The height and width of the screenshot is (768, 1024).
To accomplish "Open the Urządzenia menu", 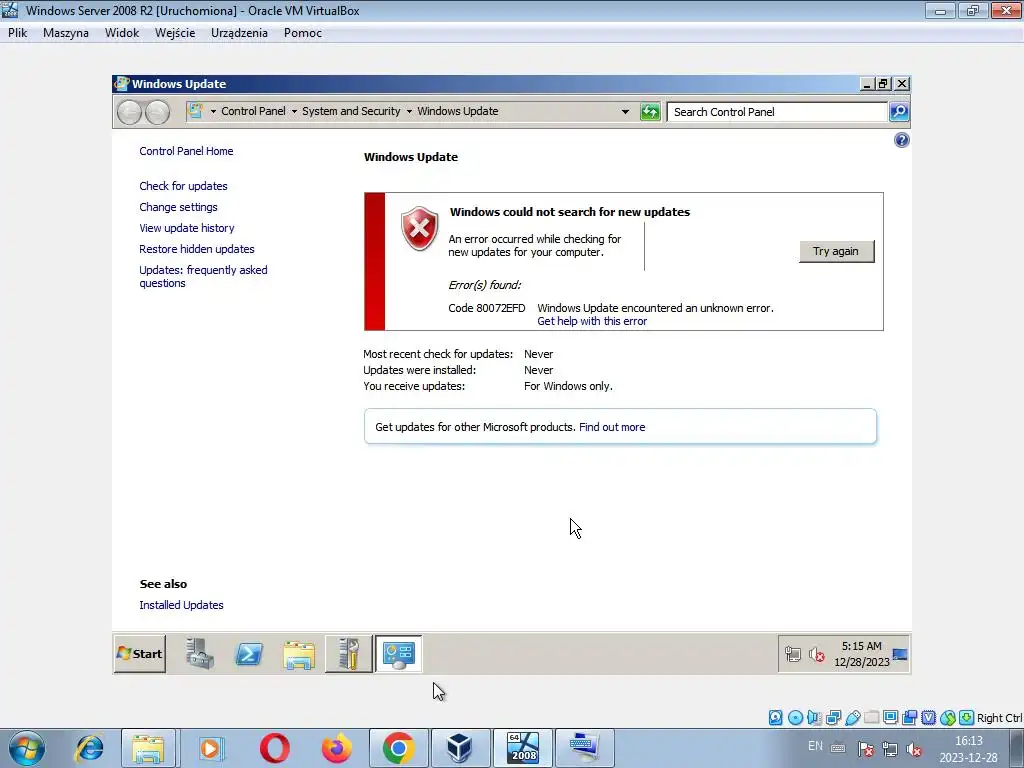I will click(239, 33).
